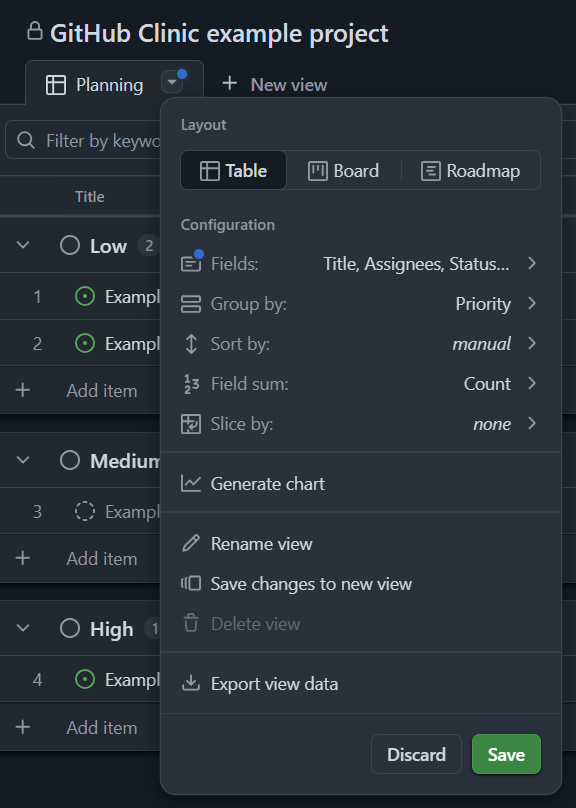Click the project title text

219,34
